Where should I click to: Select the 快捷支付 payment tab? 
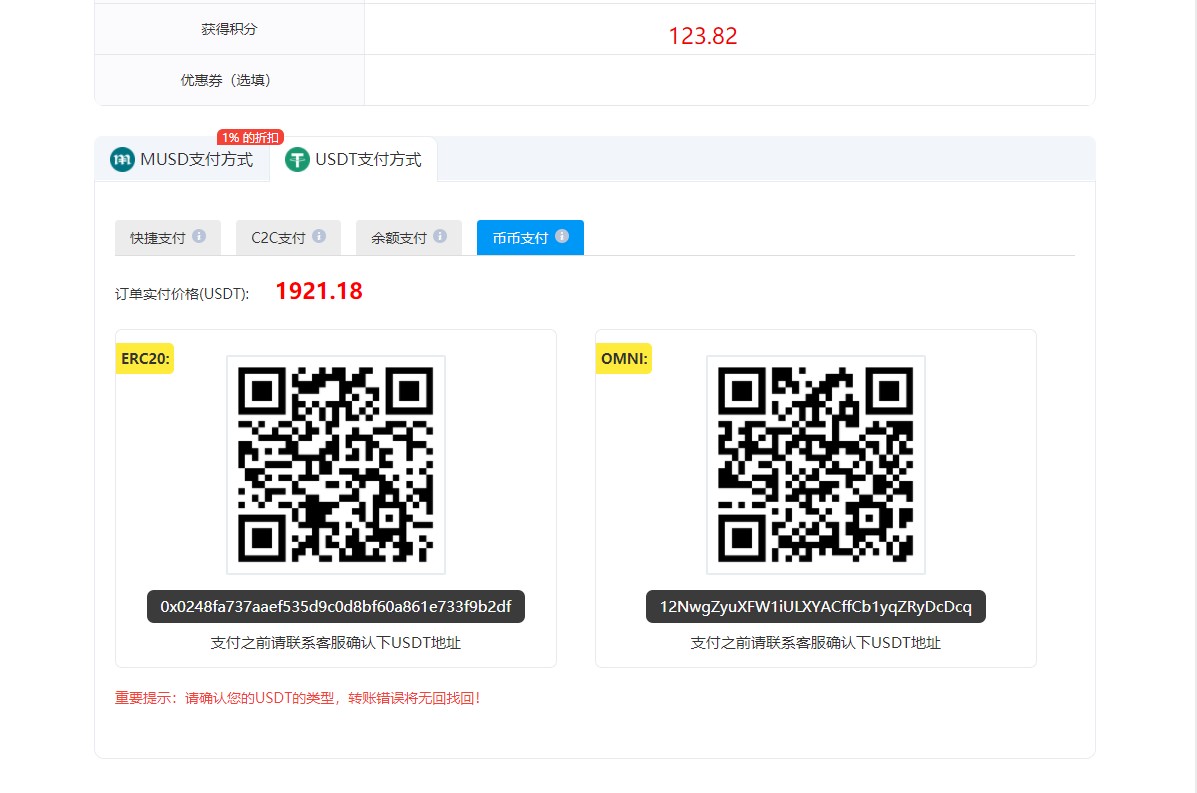coord(168,237)
